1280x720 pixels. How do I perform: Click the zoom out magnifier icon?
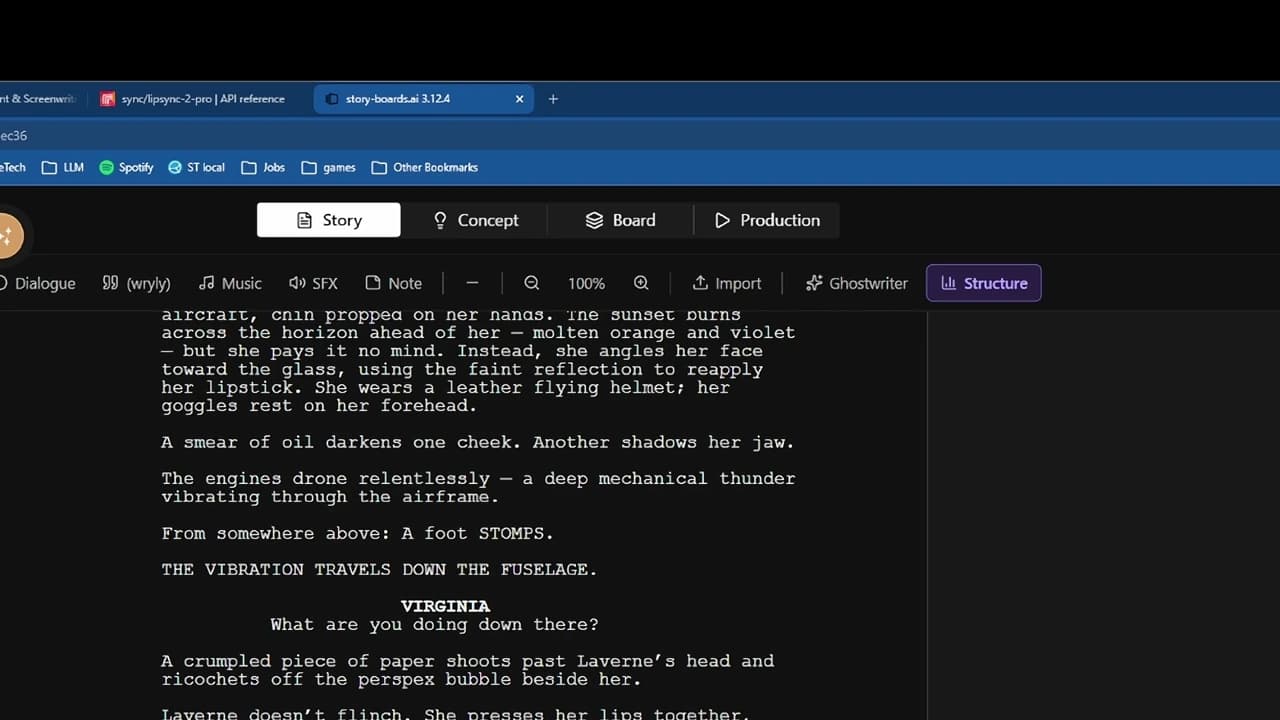pyautogui.click(x=532, y=283)
